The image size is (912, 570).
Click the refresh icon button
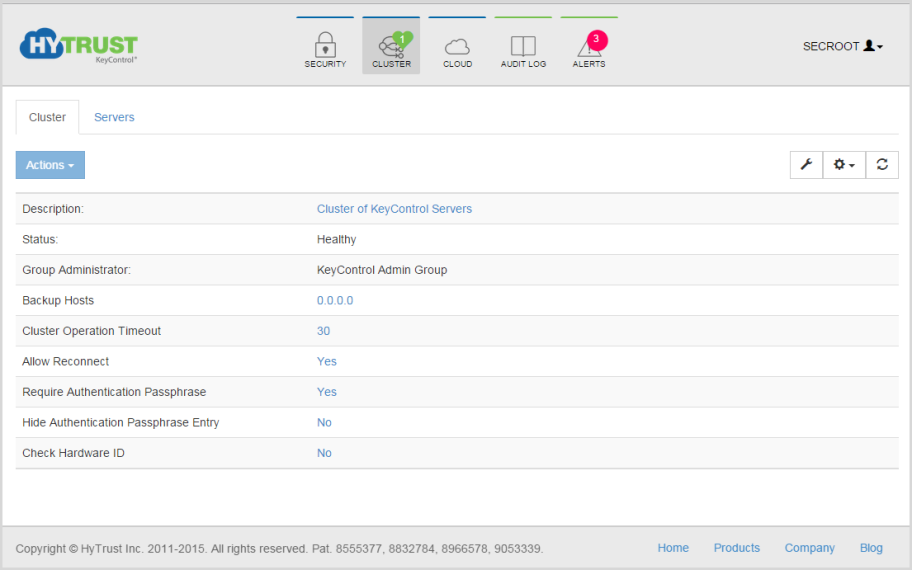882,165
